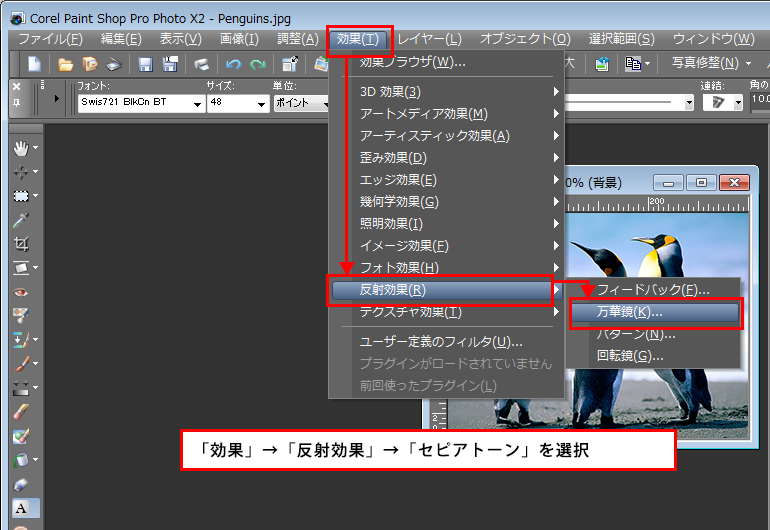This screenshot has width=770, height=530.
Task: Open the ファイル(F) menu
Action: 51,39
